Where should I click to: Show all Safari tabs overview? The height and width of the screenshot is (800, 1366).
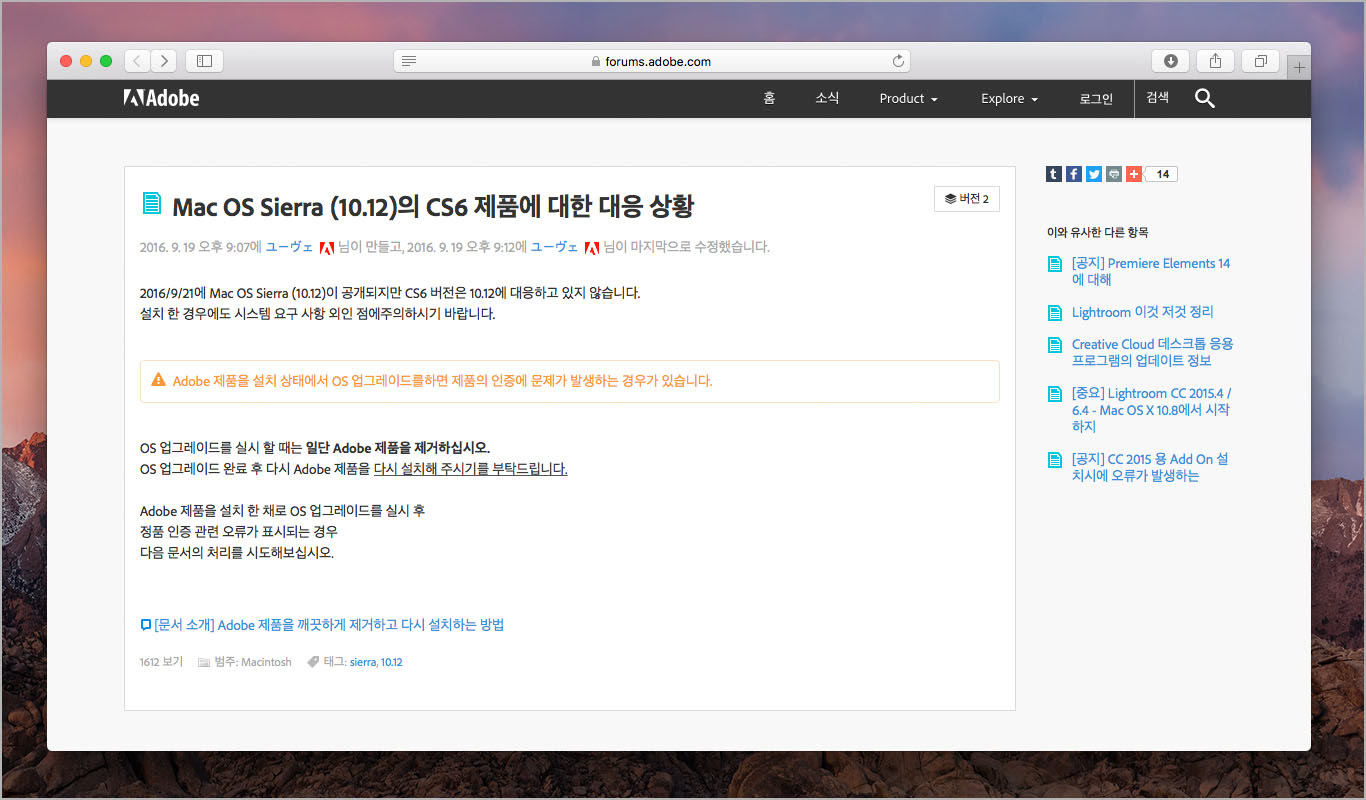[1260, 61]
